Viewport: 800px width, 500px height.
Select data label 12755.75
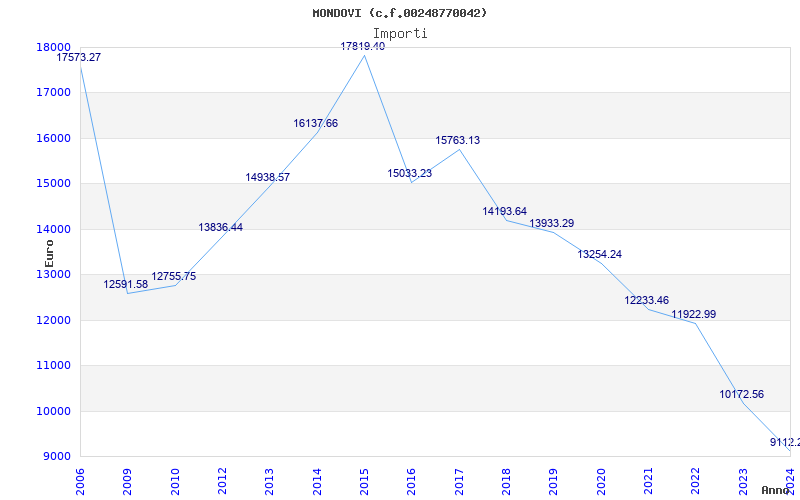173,277
